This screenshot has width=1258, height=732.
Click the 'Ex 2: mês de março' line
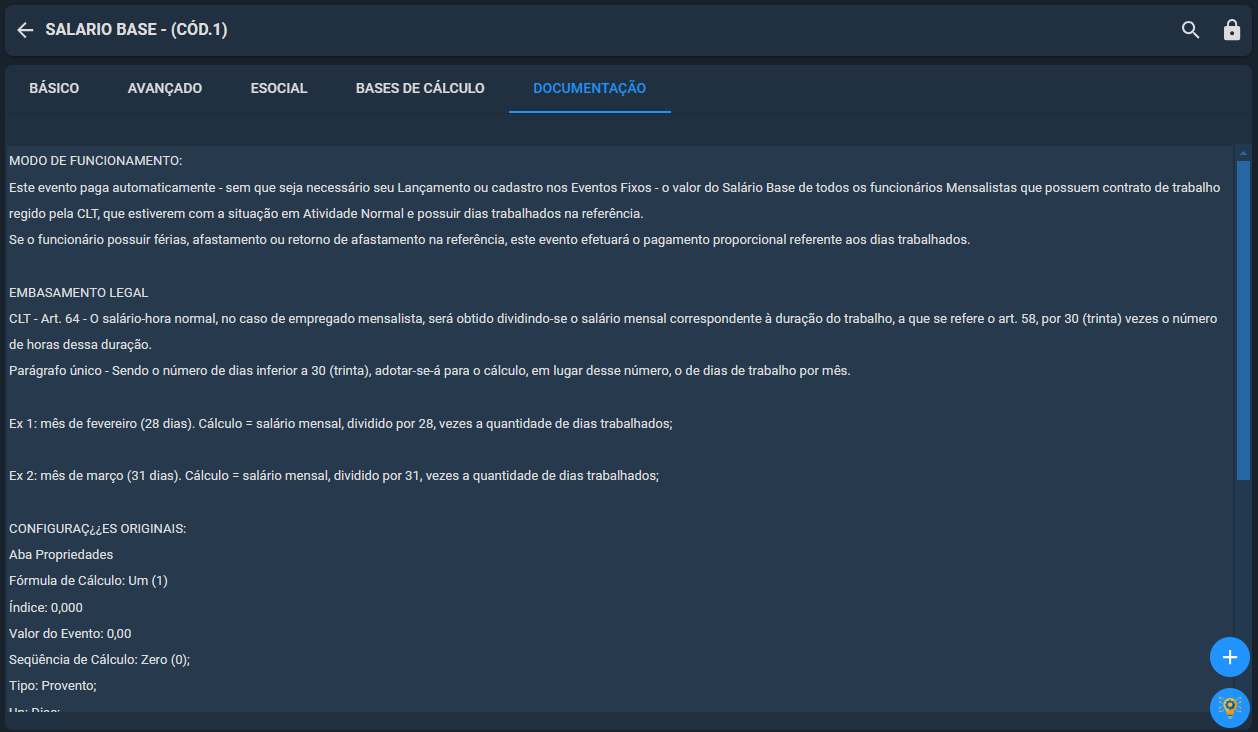point(334,476)
